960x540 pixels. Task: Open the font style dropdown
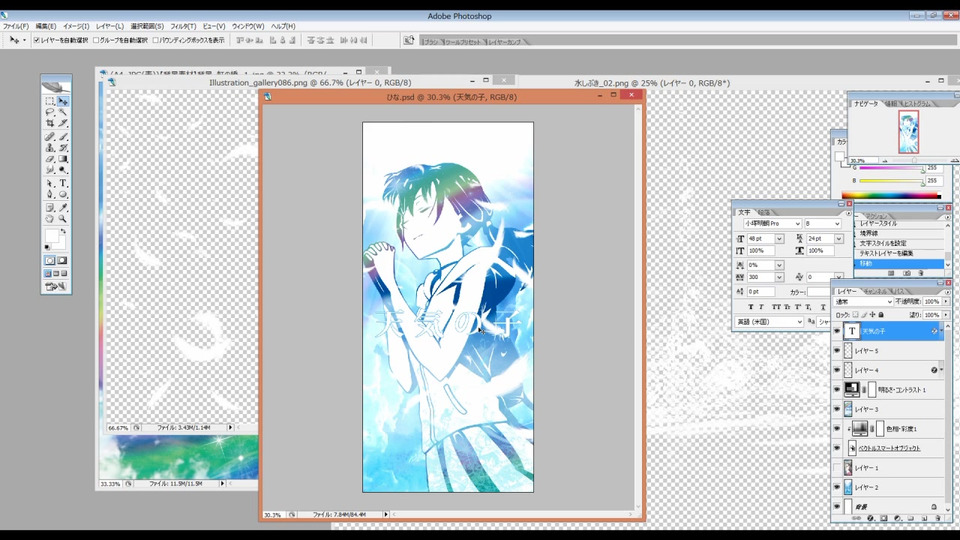pos(837,223)
